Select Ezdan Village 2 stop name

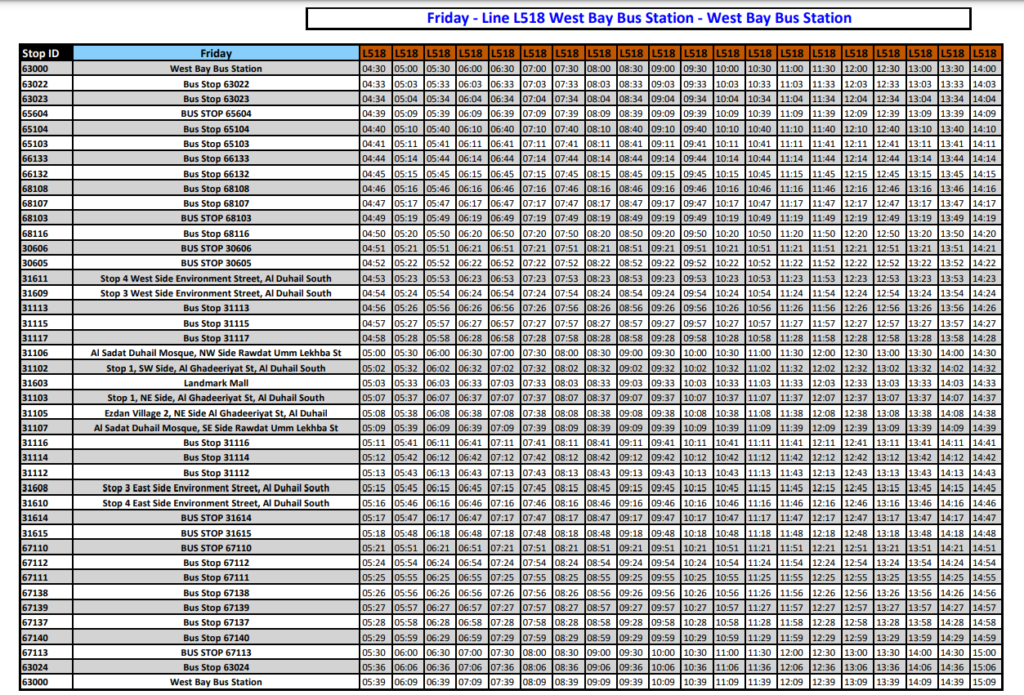tap(215, 413)
